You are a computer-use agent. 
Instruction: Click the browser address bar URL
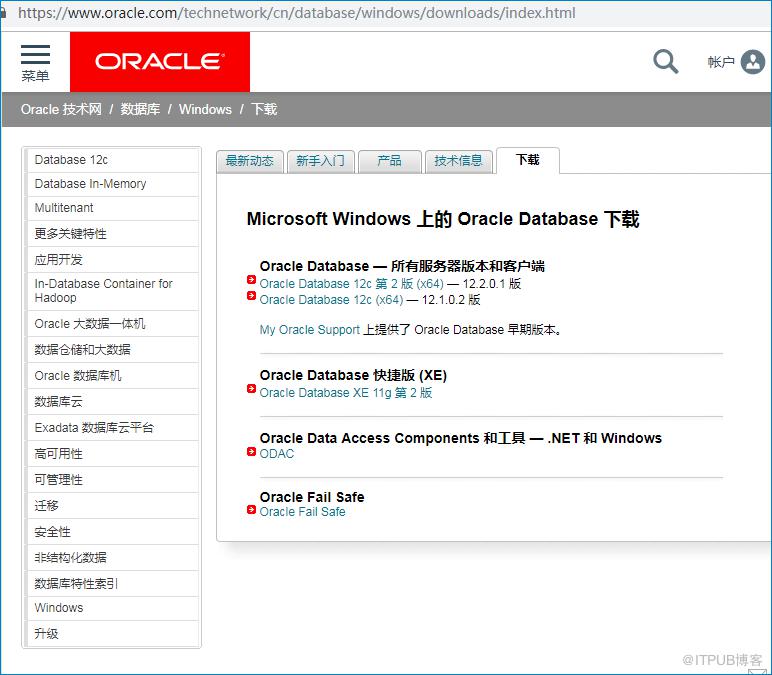(x=296, y=13)
